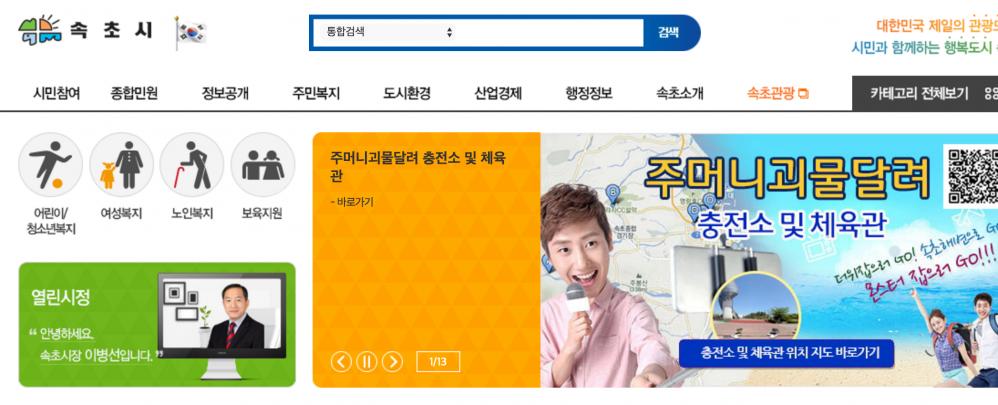Focus the search text input field
Viewport: 998px width, 405px height.
(551, 32)
